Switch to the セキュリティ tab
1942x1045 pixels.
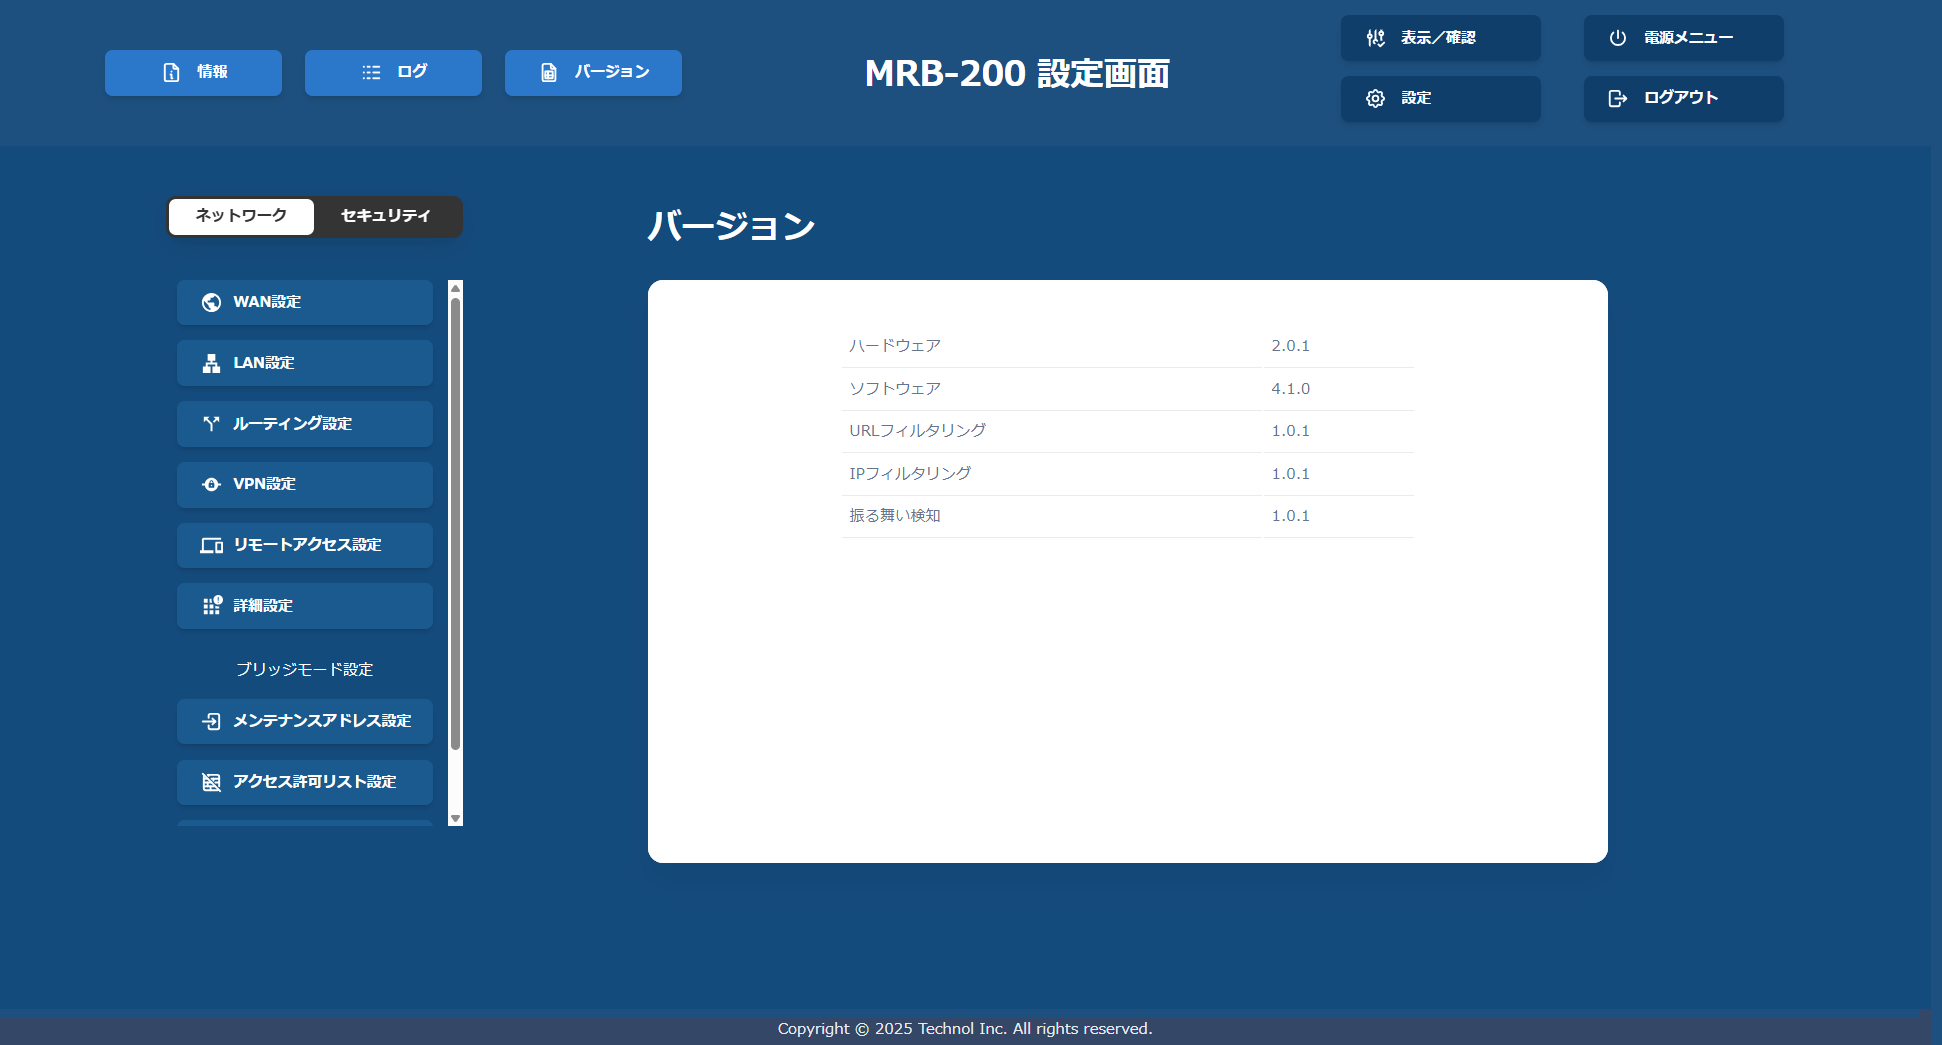[x=386, y=216]
